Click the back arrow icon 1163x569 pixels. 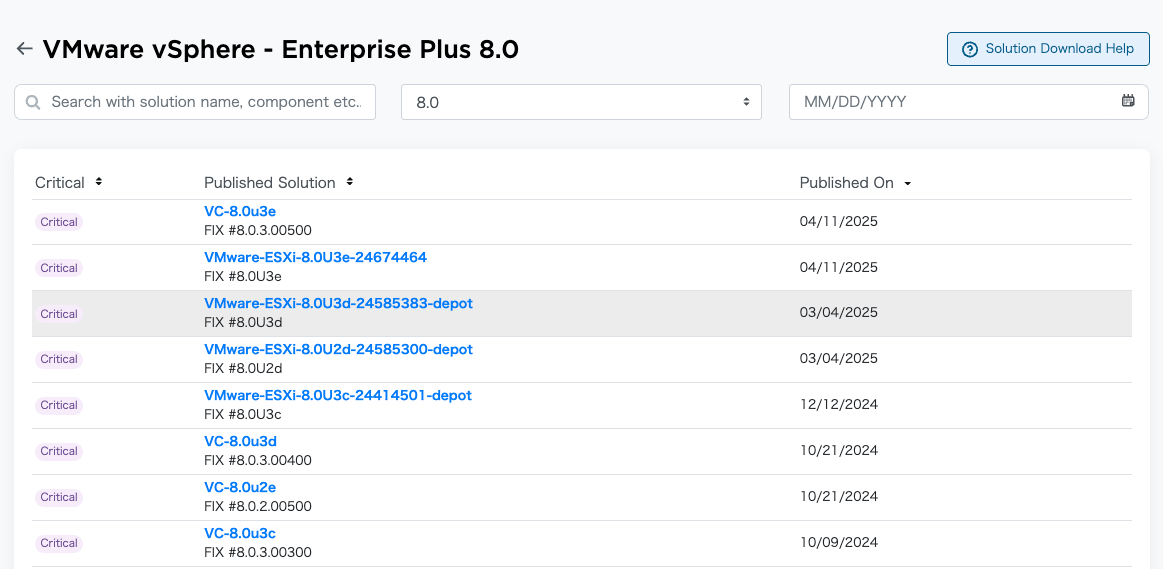[x=24, y=49]
